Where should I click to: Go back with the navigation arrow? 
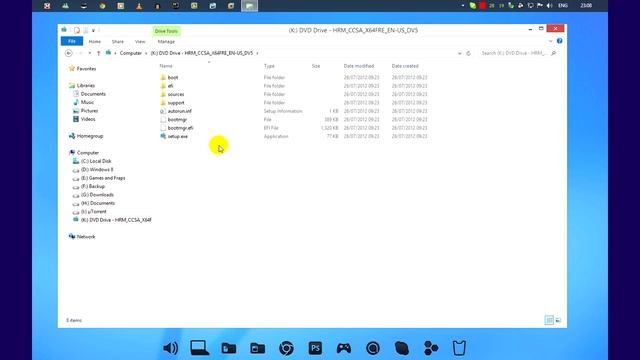69,53
